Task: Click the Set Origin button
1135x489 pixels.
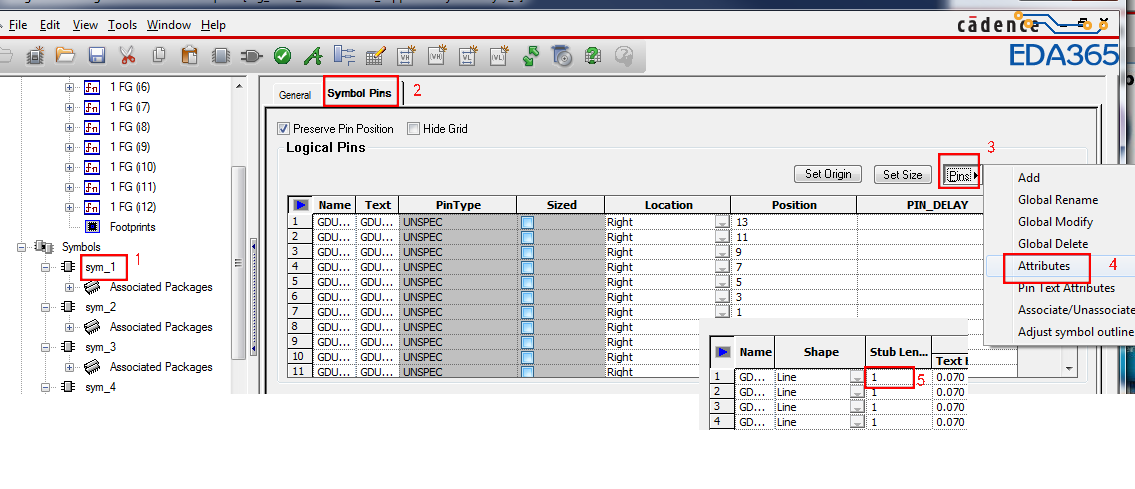Action: [x=828, y=174]
